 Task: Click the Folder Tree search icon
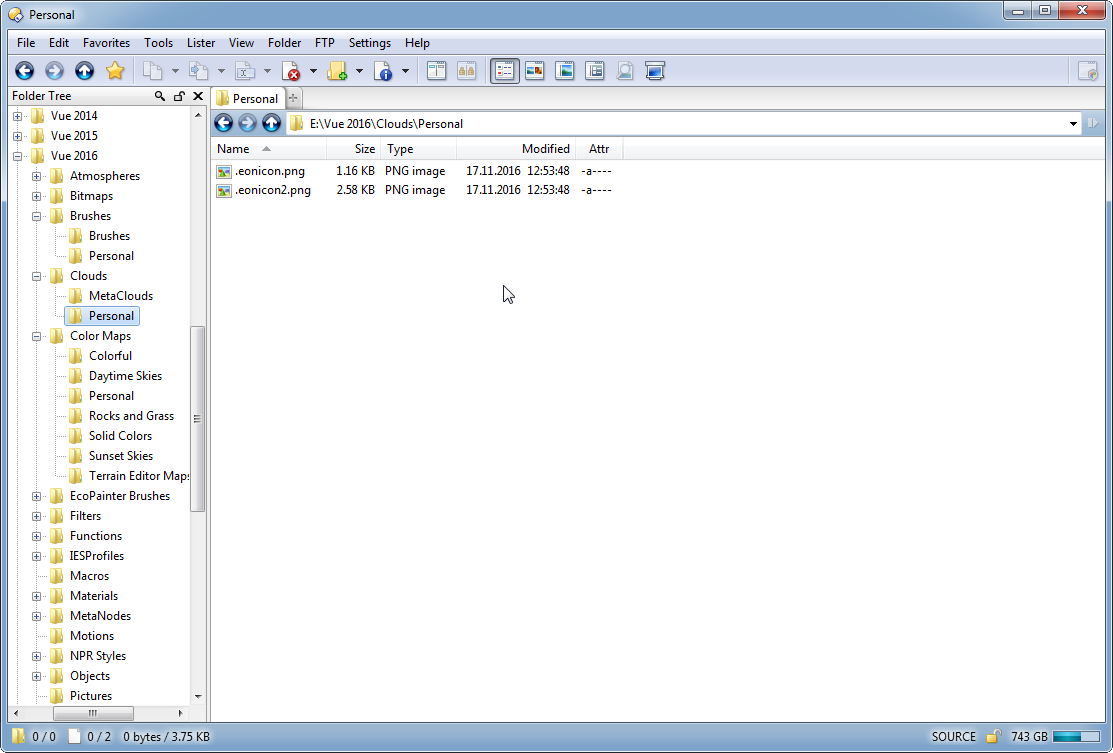click(x=160, y=96)
